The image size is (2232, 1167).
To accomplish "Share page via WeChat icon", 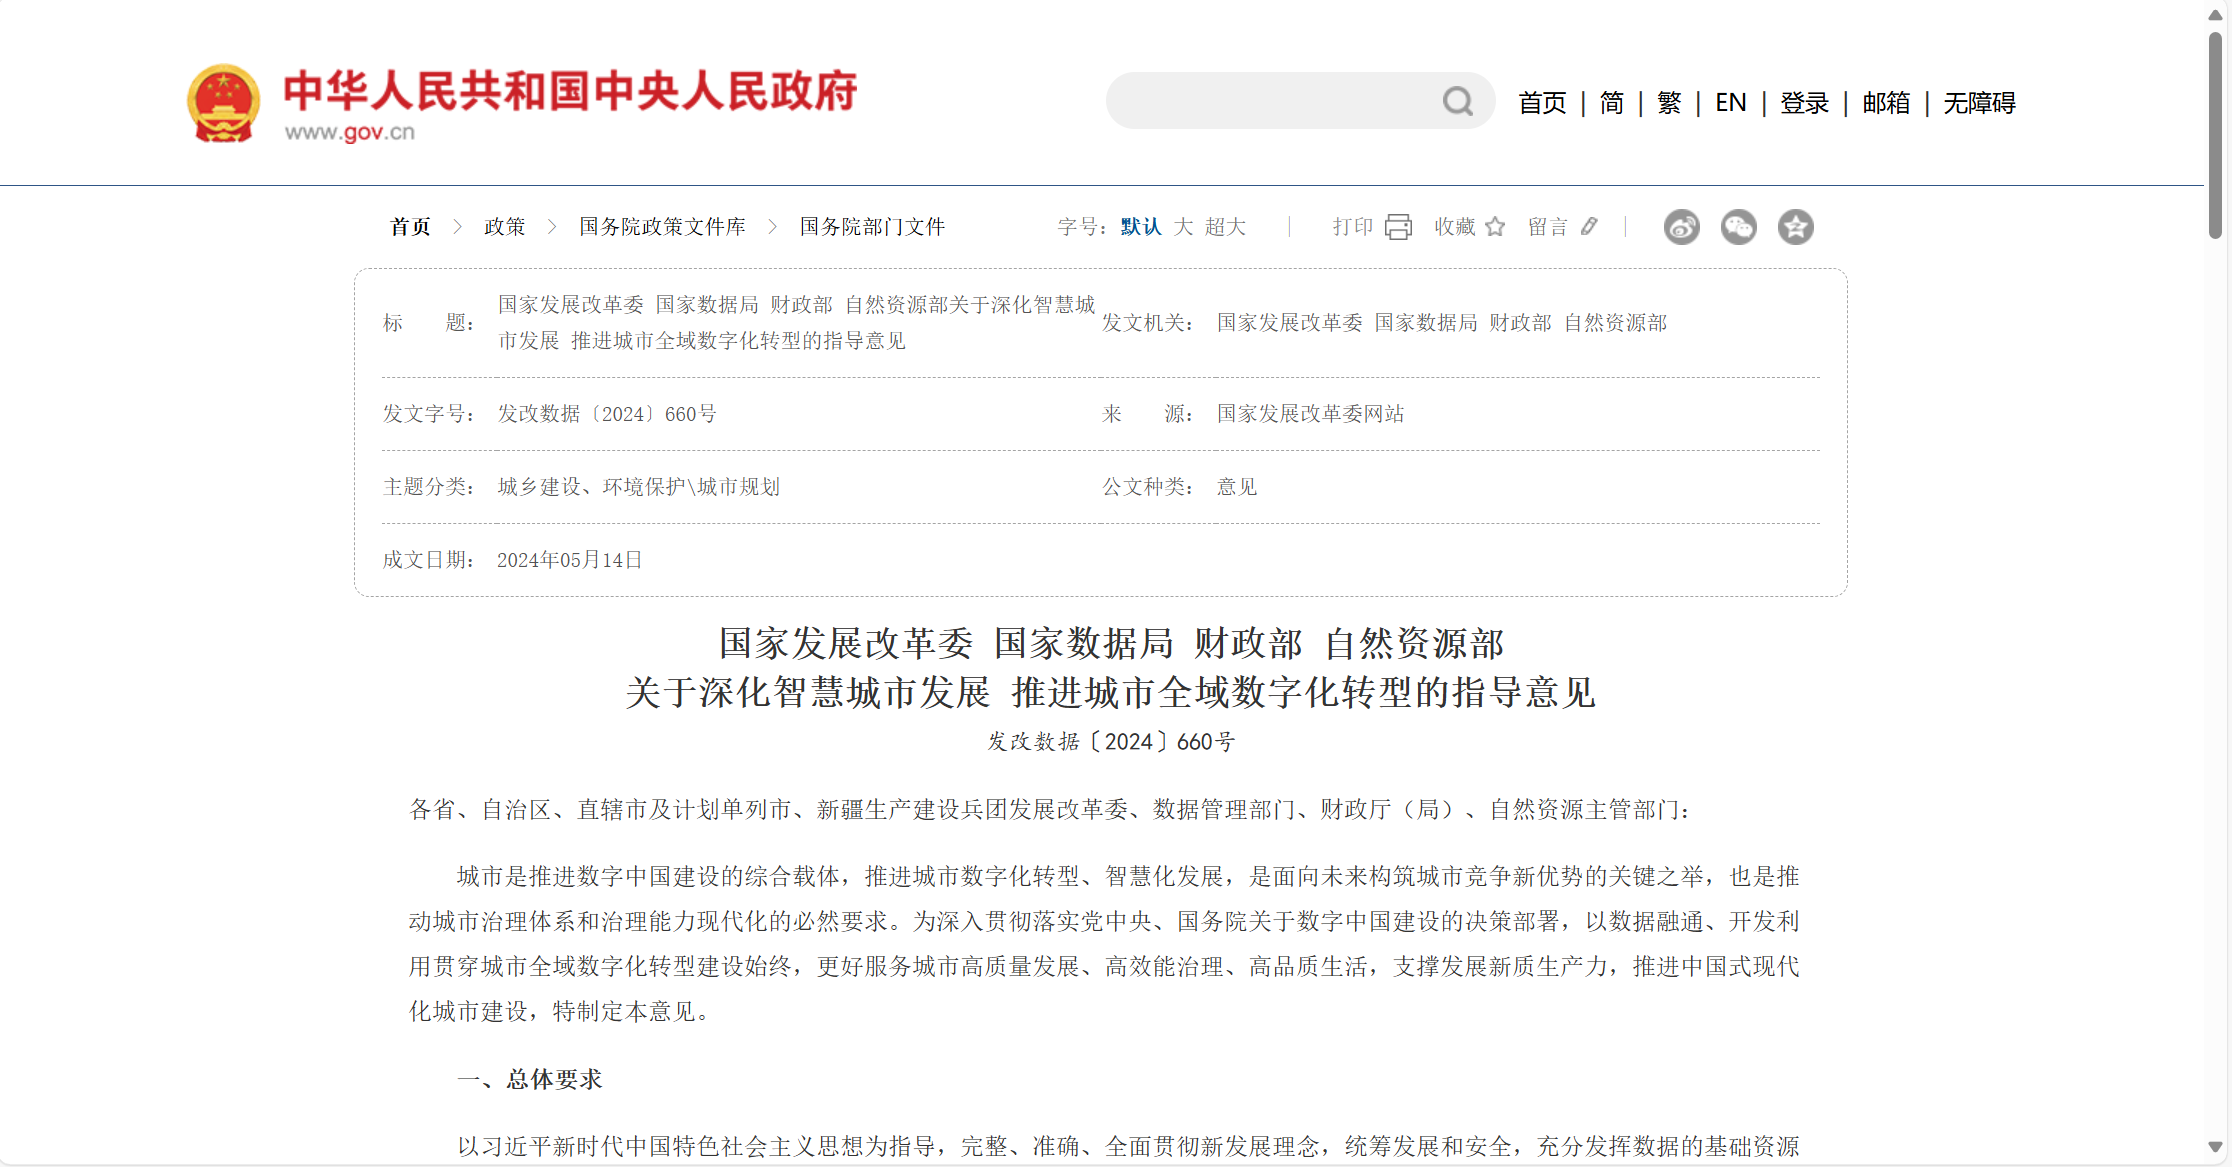I will (1738, 227).
